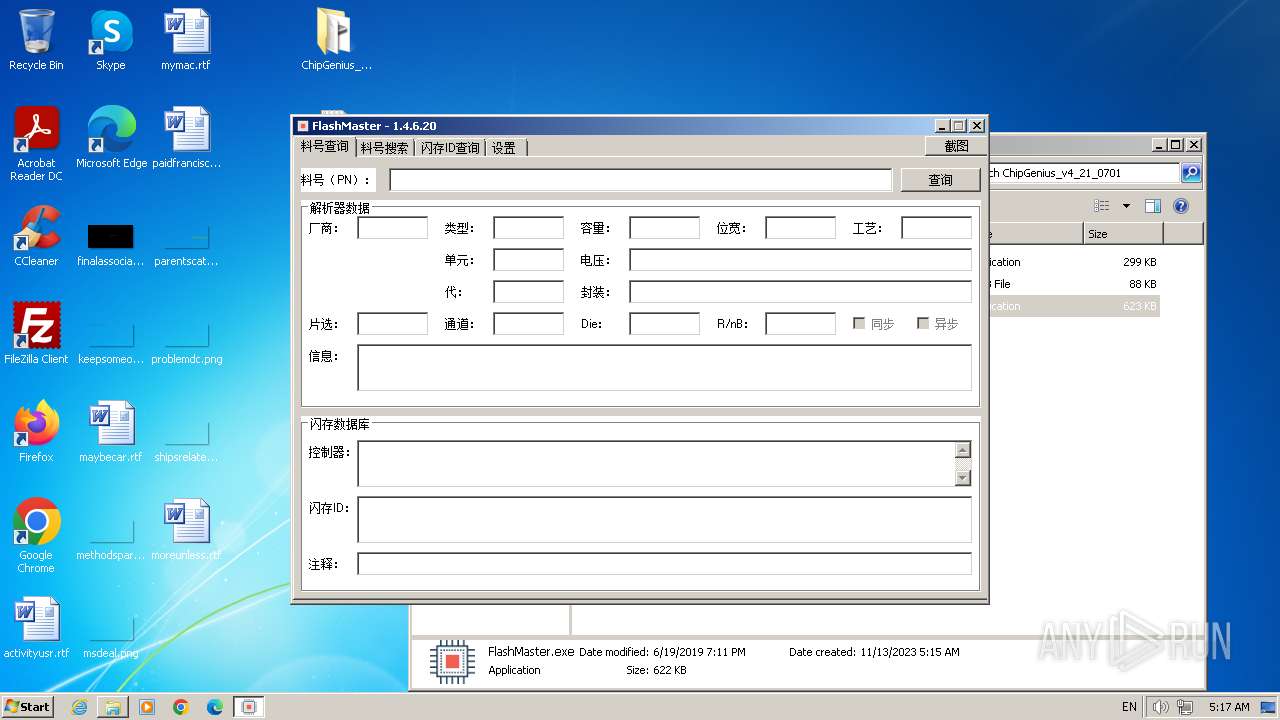The image size is (1280, 720).
Task: Open the paidfrancisc document icon
Action: (x=186, y=137)
